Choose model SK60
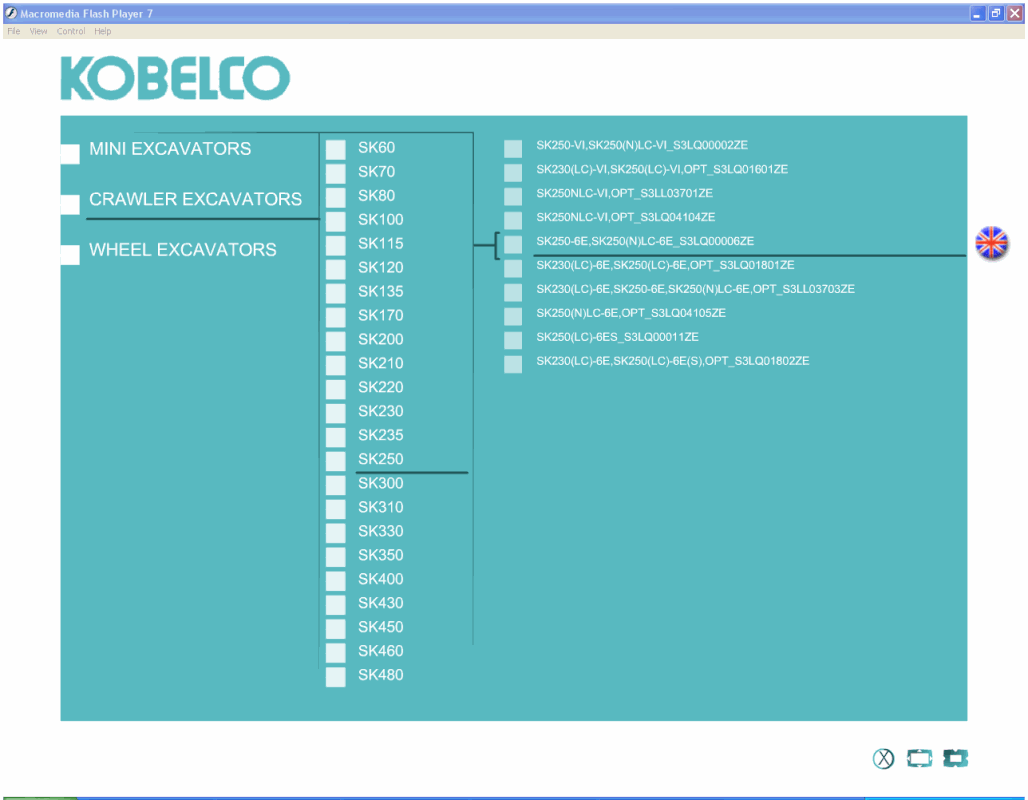This screenshot has height=800, width=1028. (376, 148)
